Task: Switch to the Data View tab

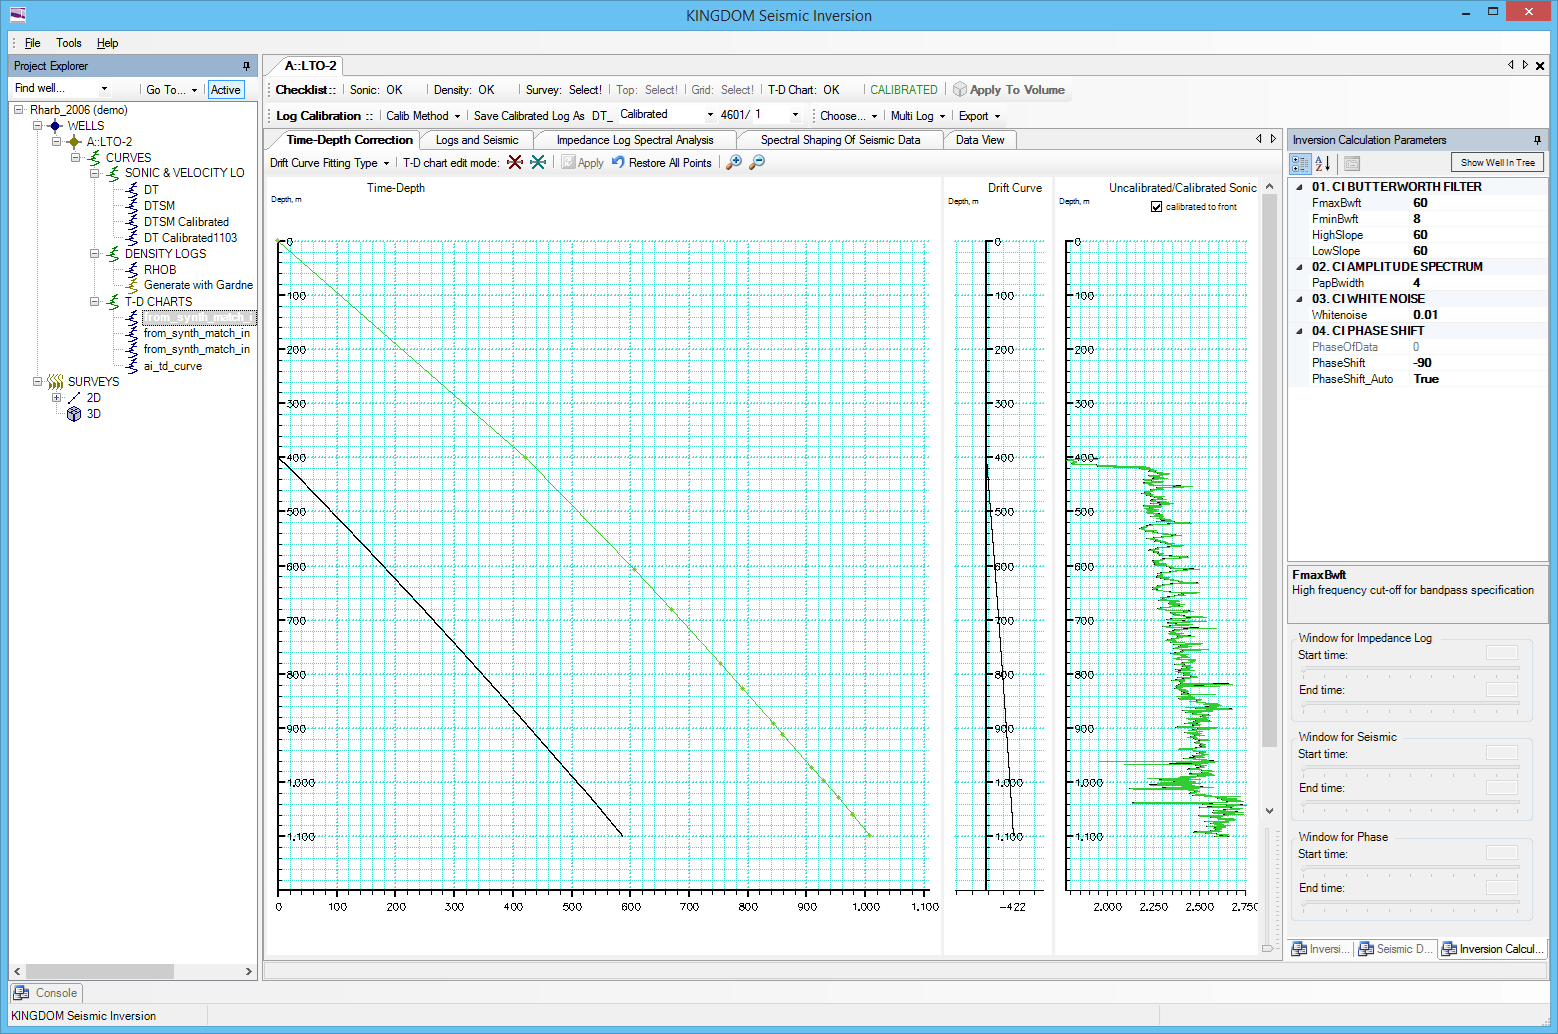Action: pos(980,140)
